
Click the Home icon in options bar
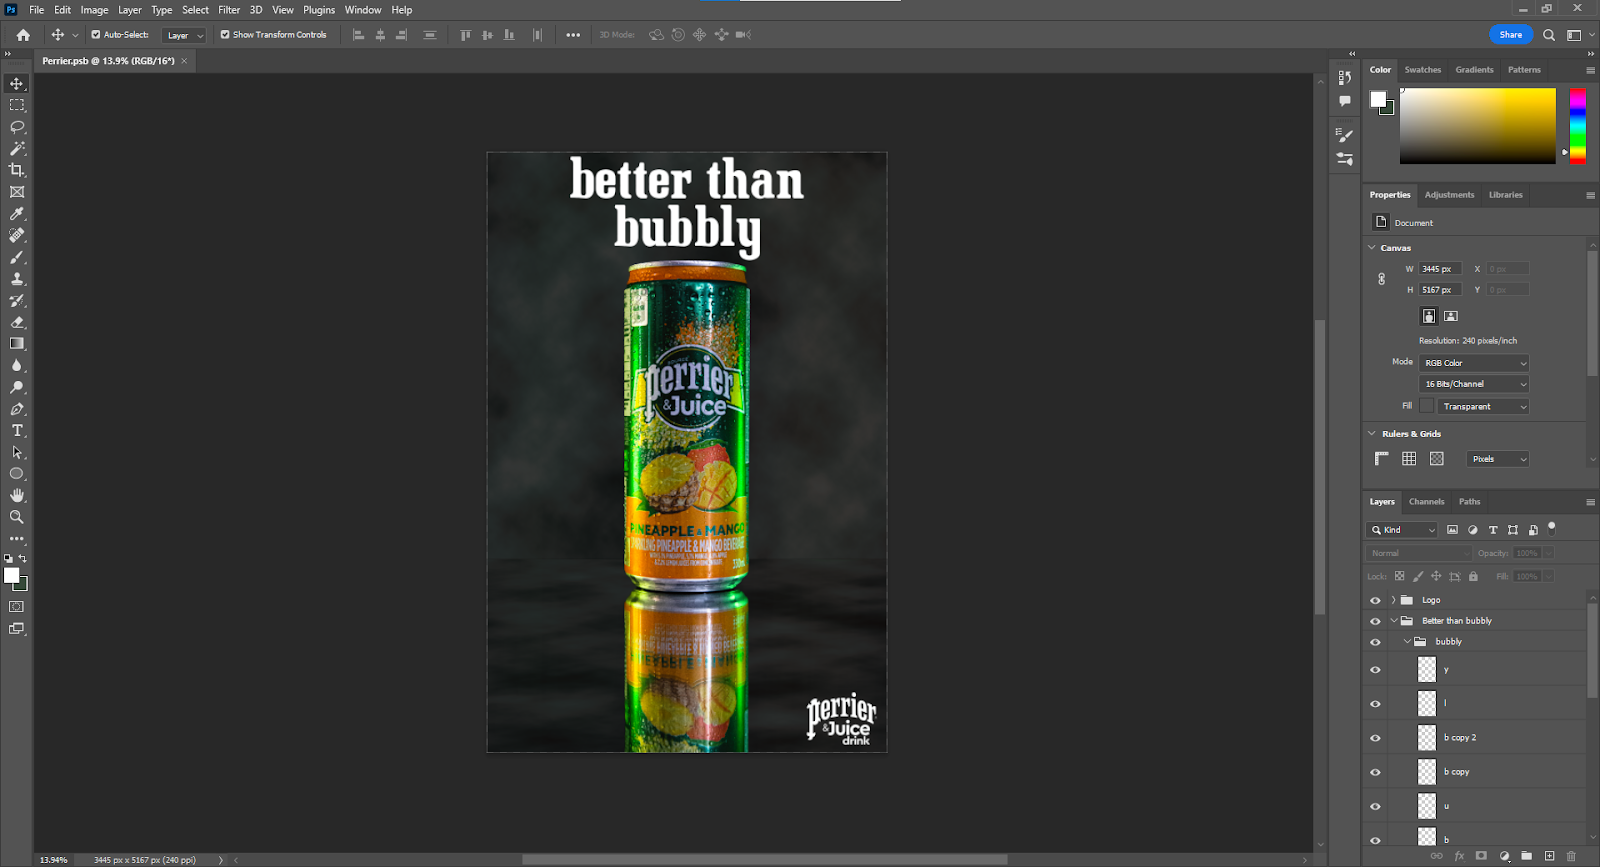coord(23,35)
